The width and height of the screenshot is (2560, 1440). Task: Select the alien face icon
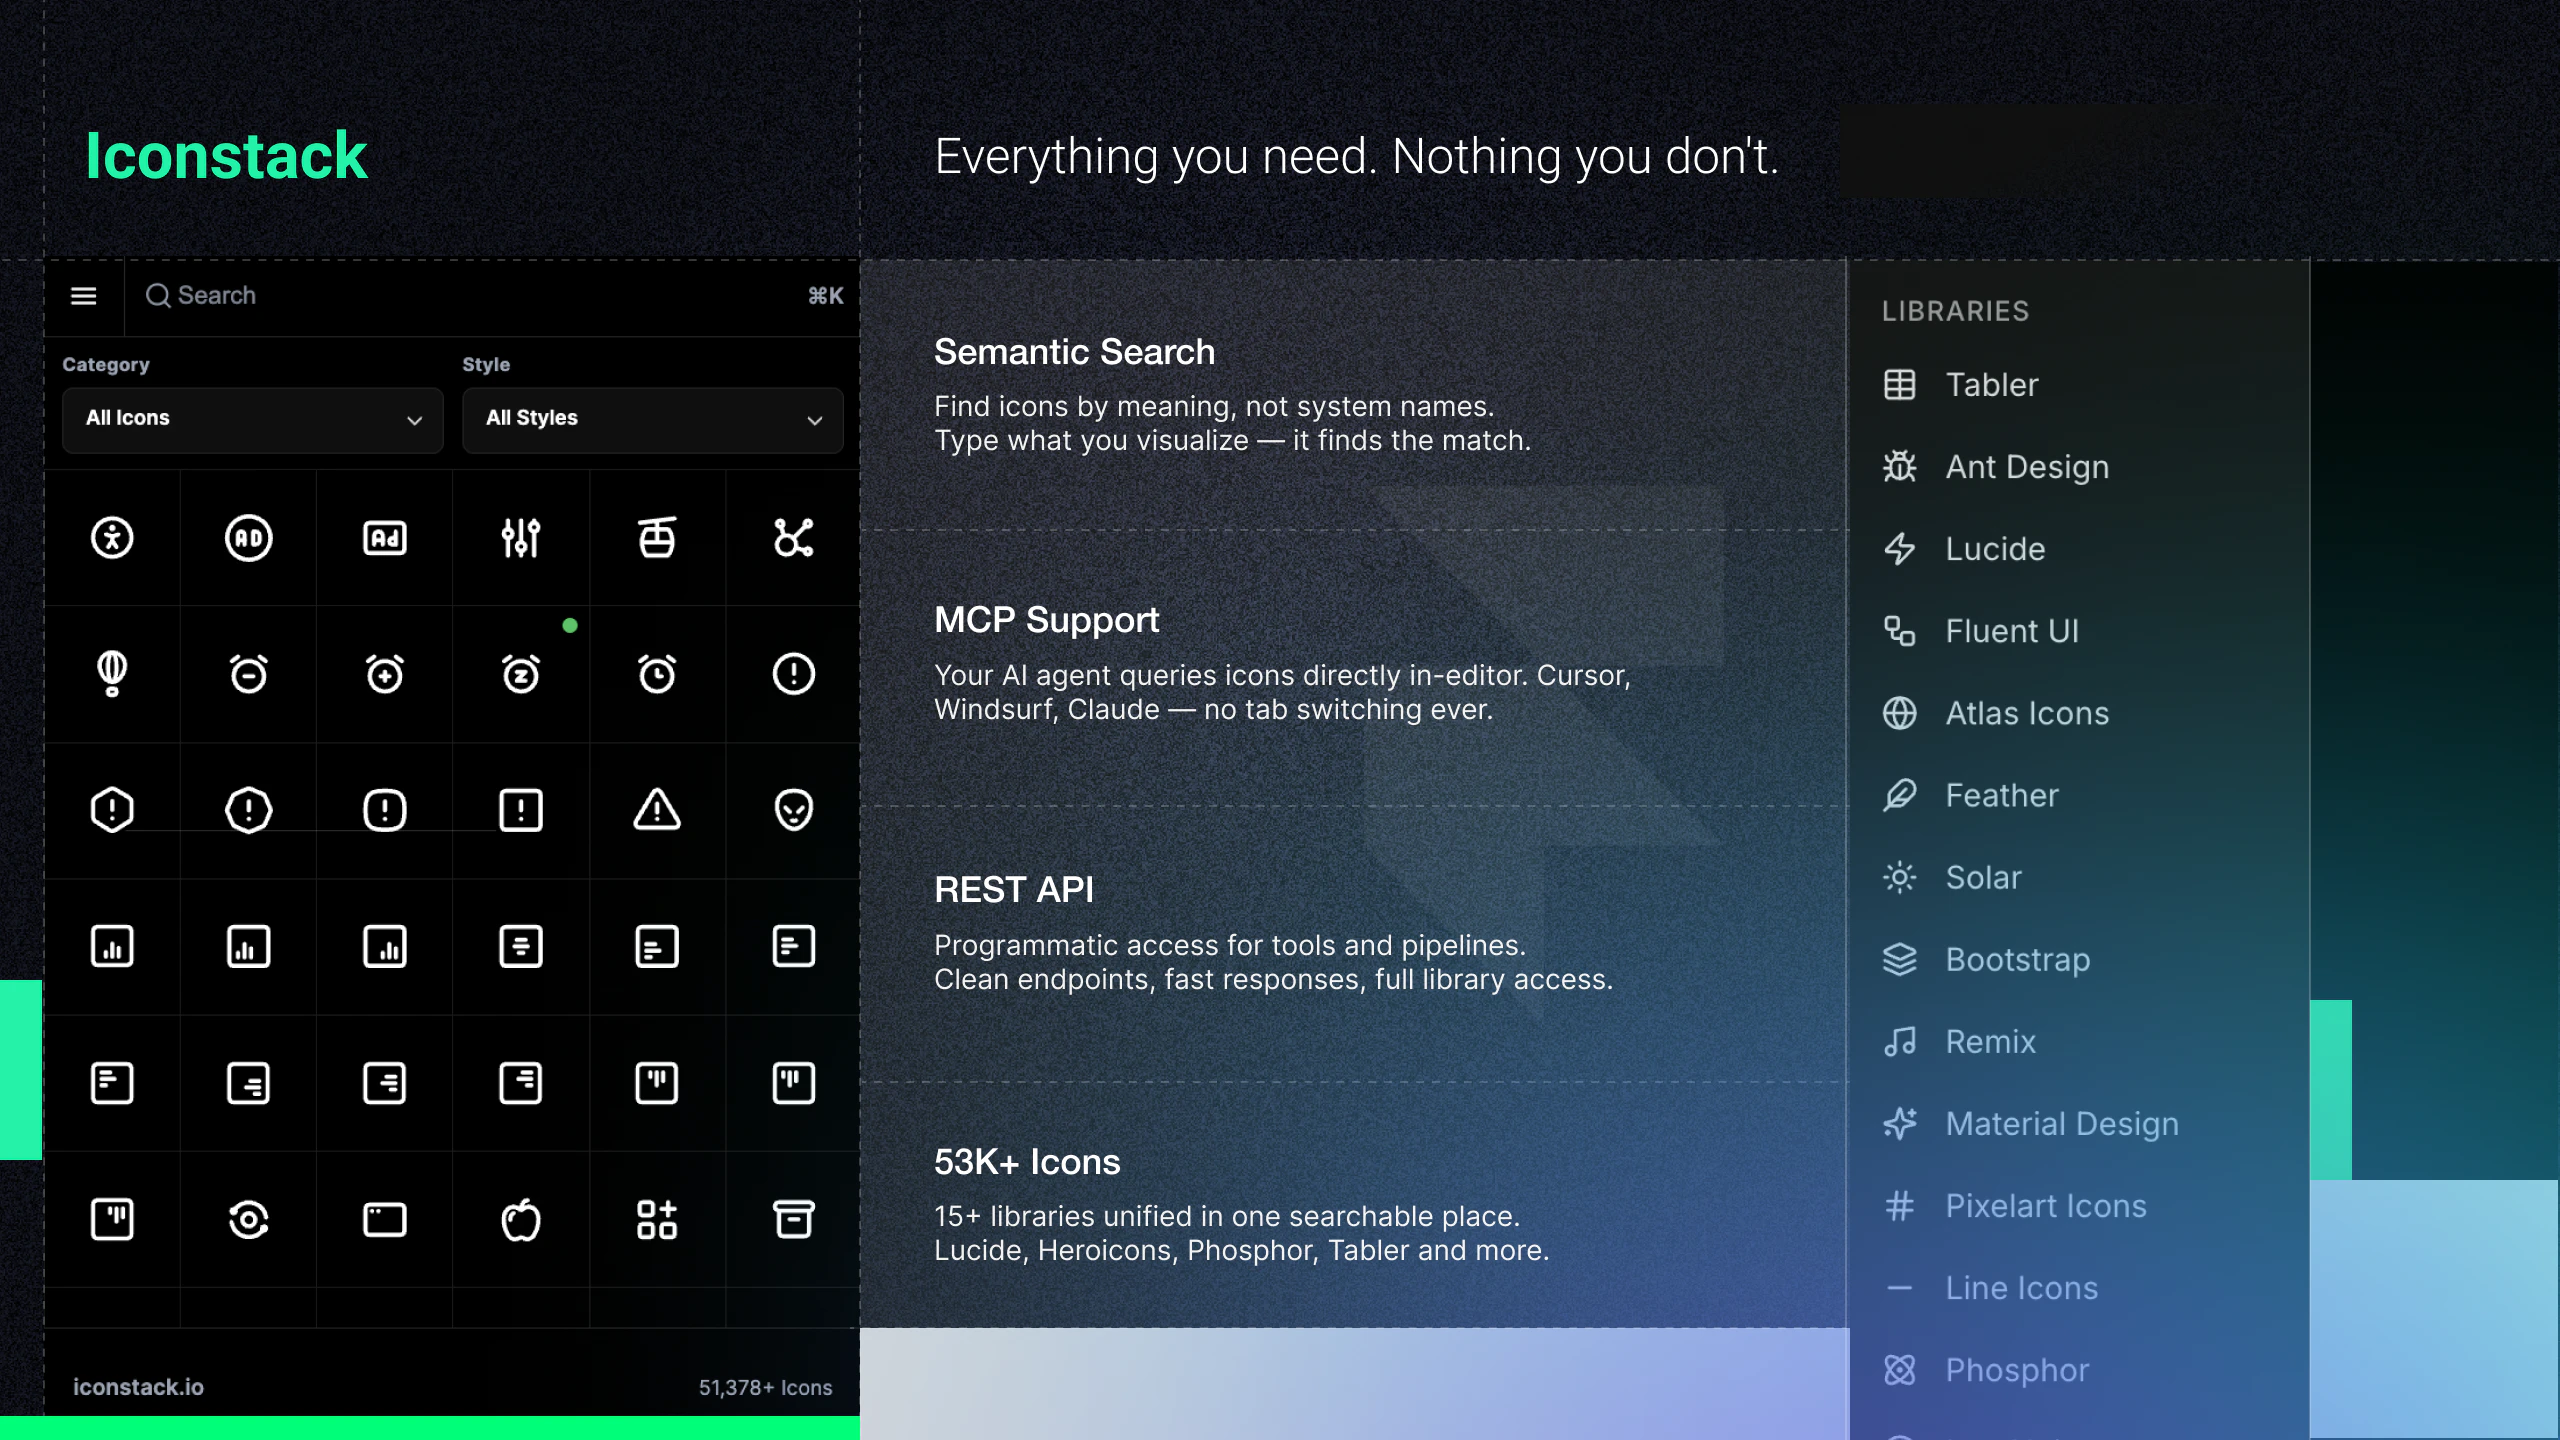794,810
